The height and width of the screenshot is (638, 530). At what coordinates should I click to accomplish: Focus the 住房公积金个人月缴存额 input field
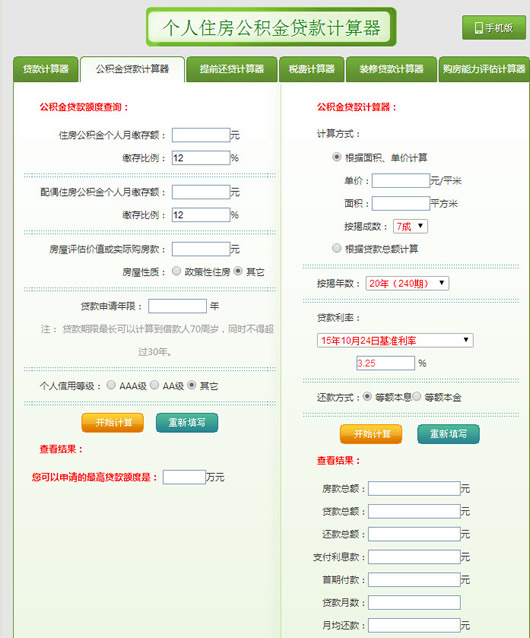click(x=201, y=135)
